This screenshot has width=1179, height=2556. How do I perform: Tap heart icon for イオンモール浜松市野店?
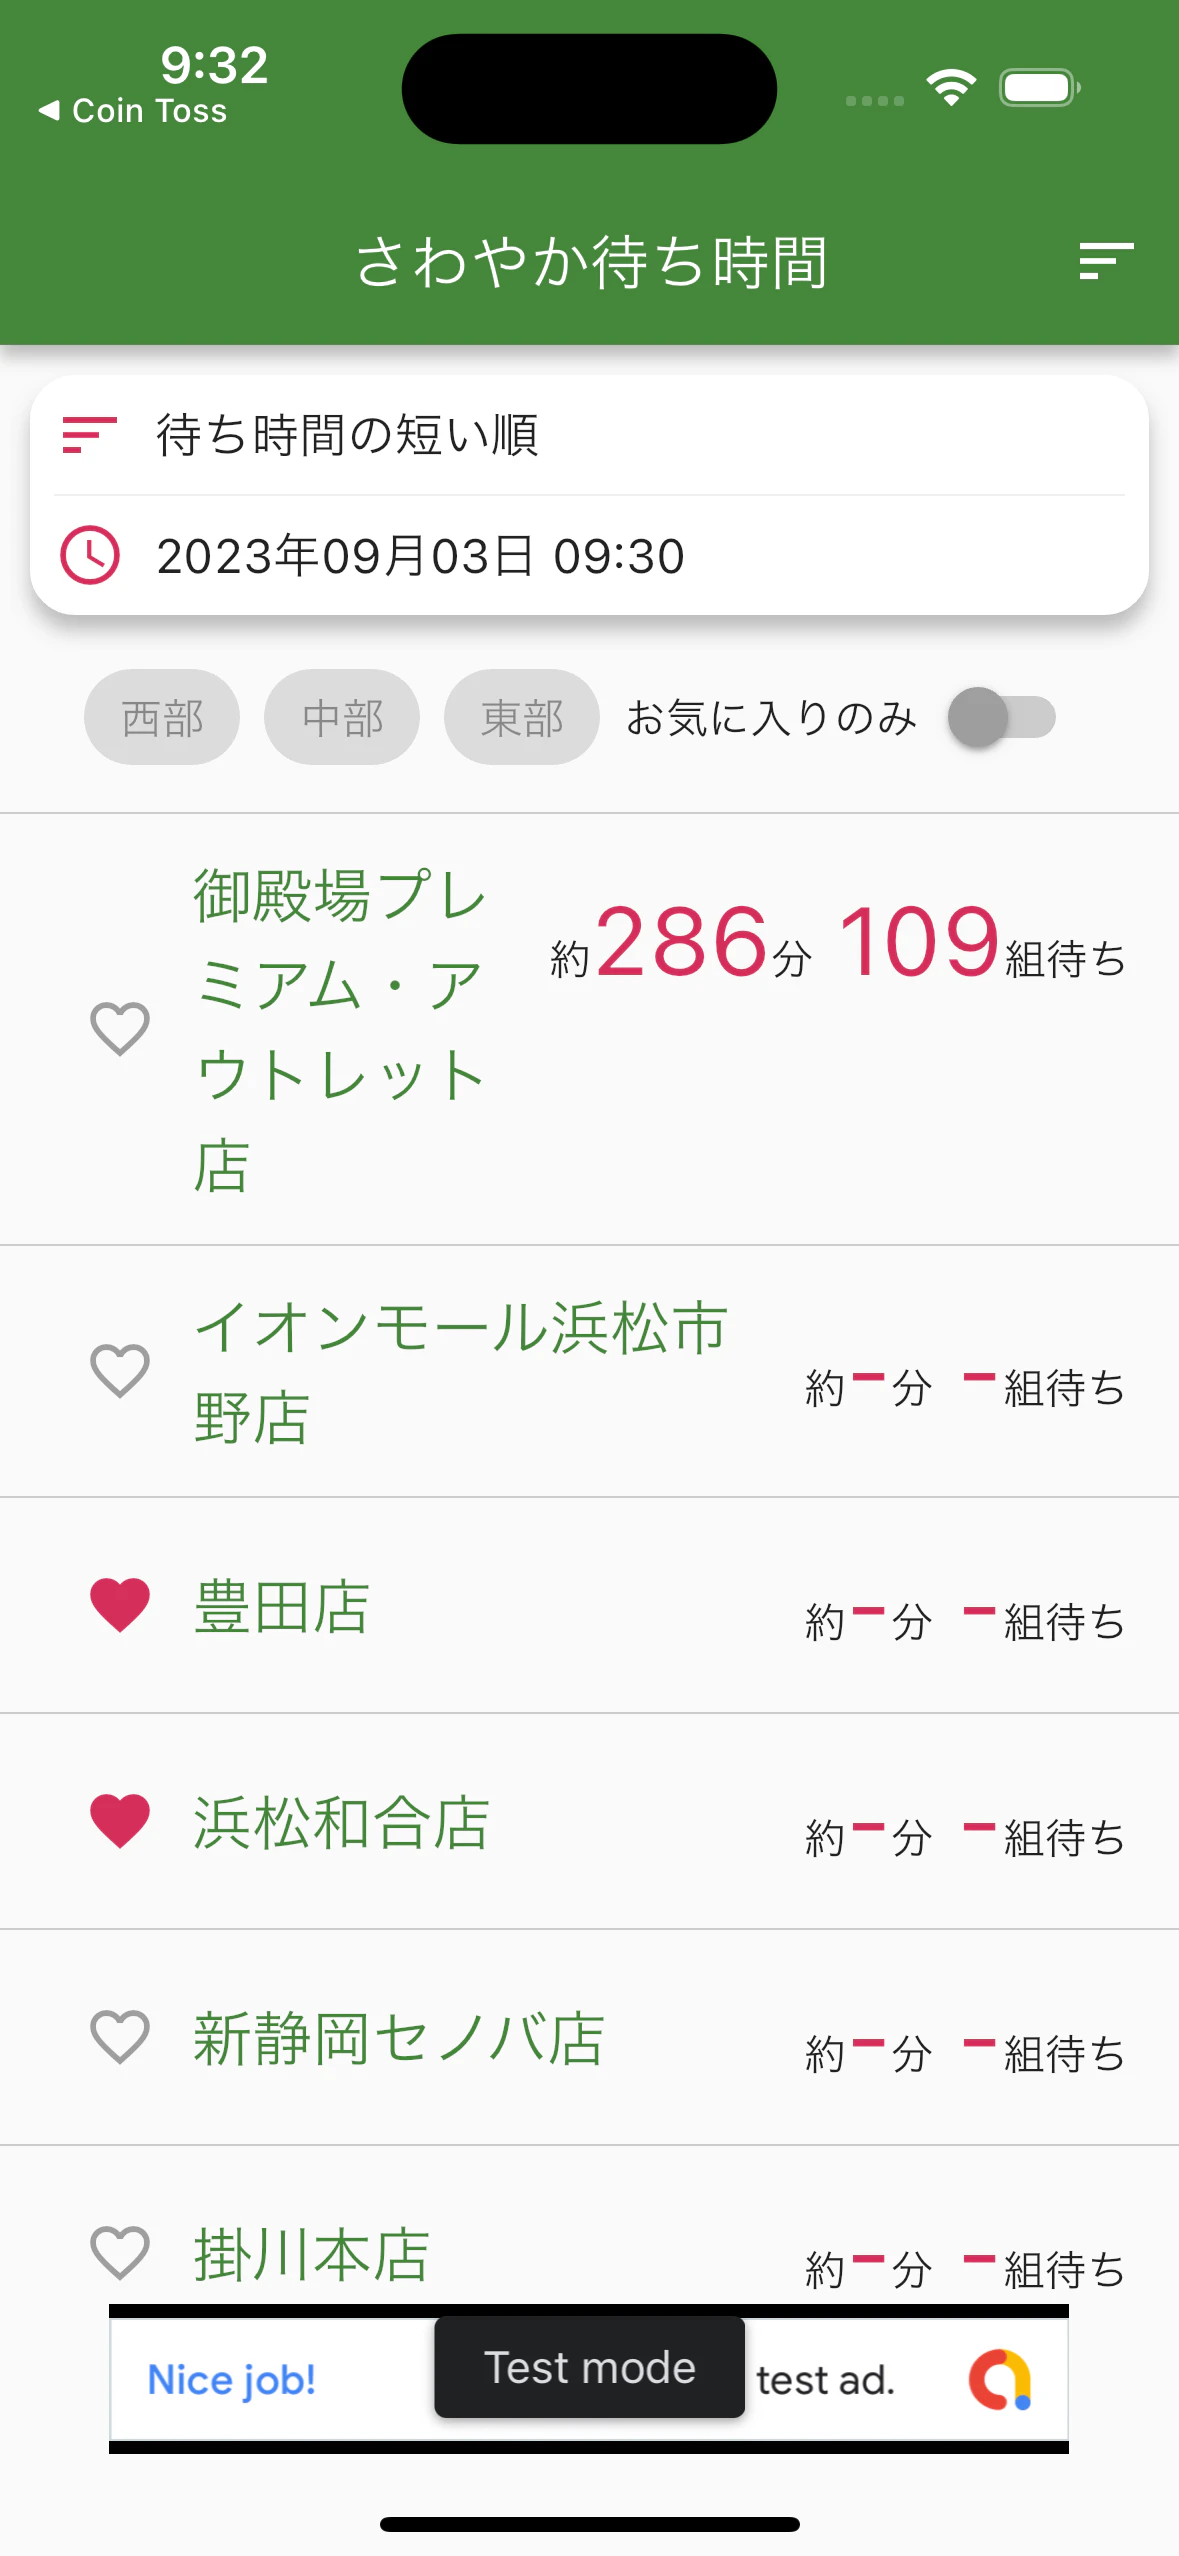pyautogui.click(x=120, y=1370)
